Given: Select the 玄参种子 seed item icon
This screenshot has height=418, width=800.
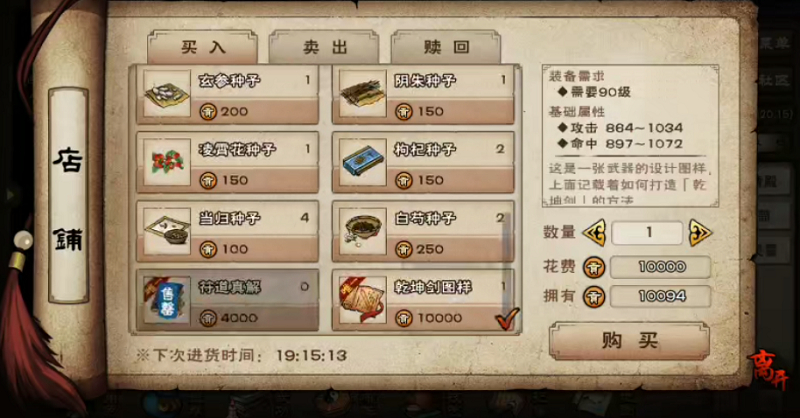Looking at the screenshot, I should [x=167, y=93].
